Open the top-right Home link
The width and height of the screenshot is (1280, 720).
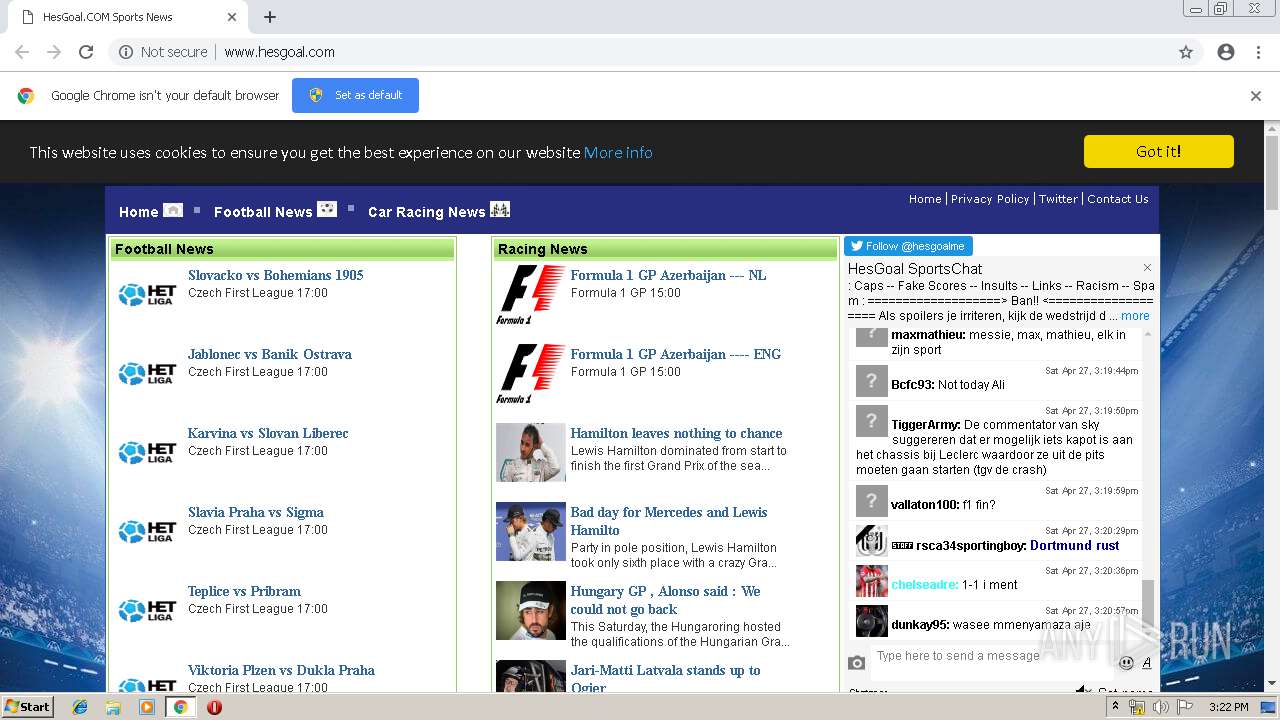coord(925,199)
